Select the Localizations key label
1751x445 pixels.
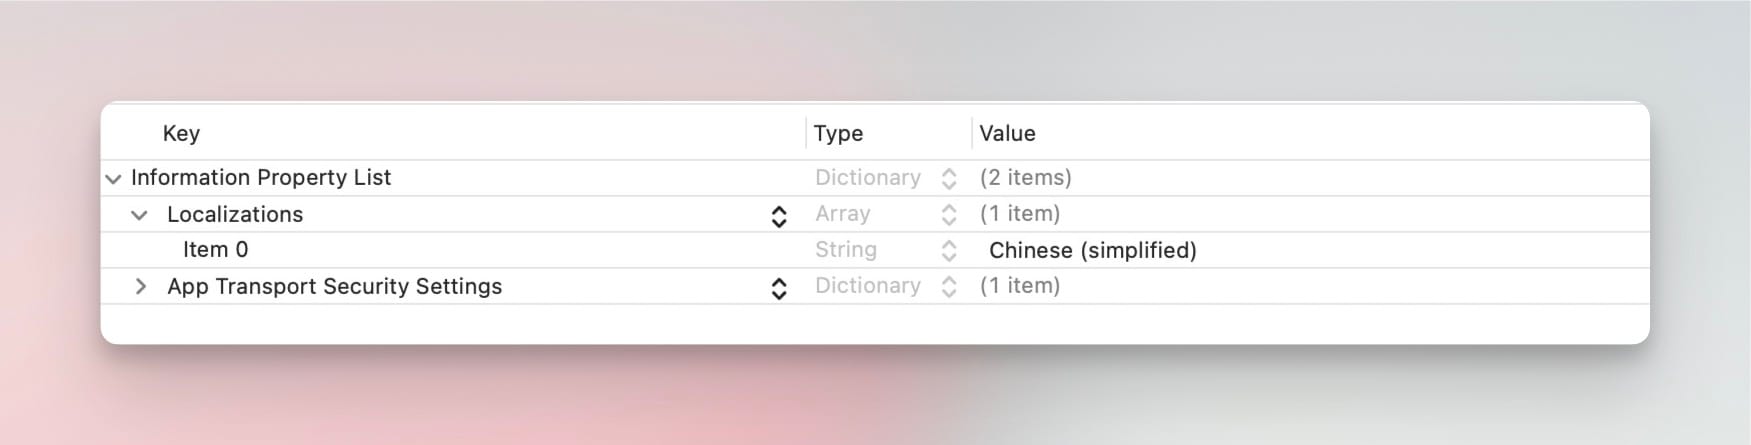tap(235, 214)
